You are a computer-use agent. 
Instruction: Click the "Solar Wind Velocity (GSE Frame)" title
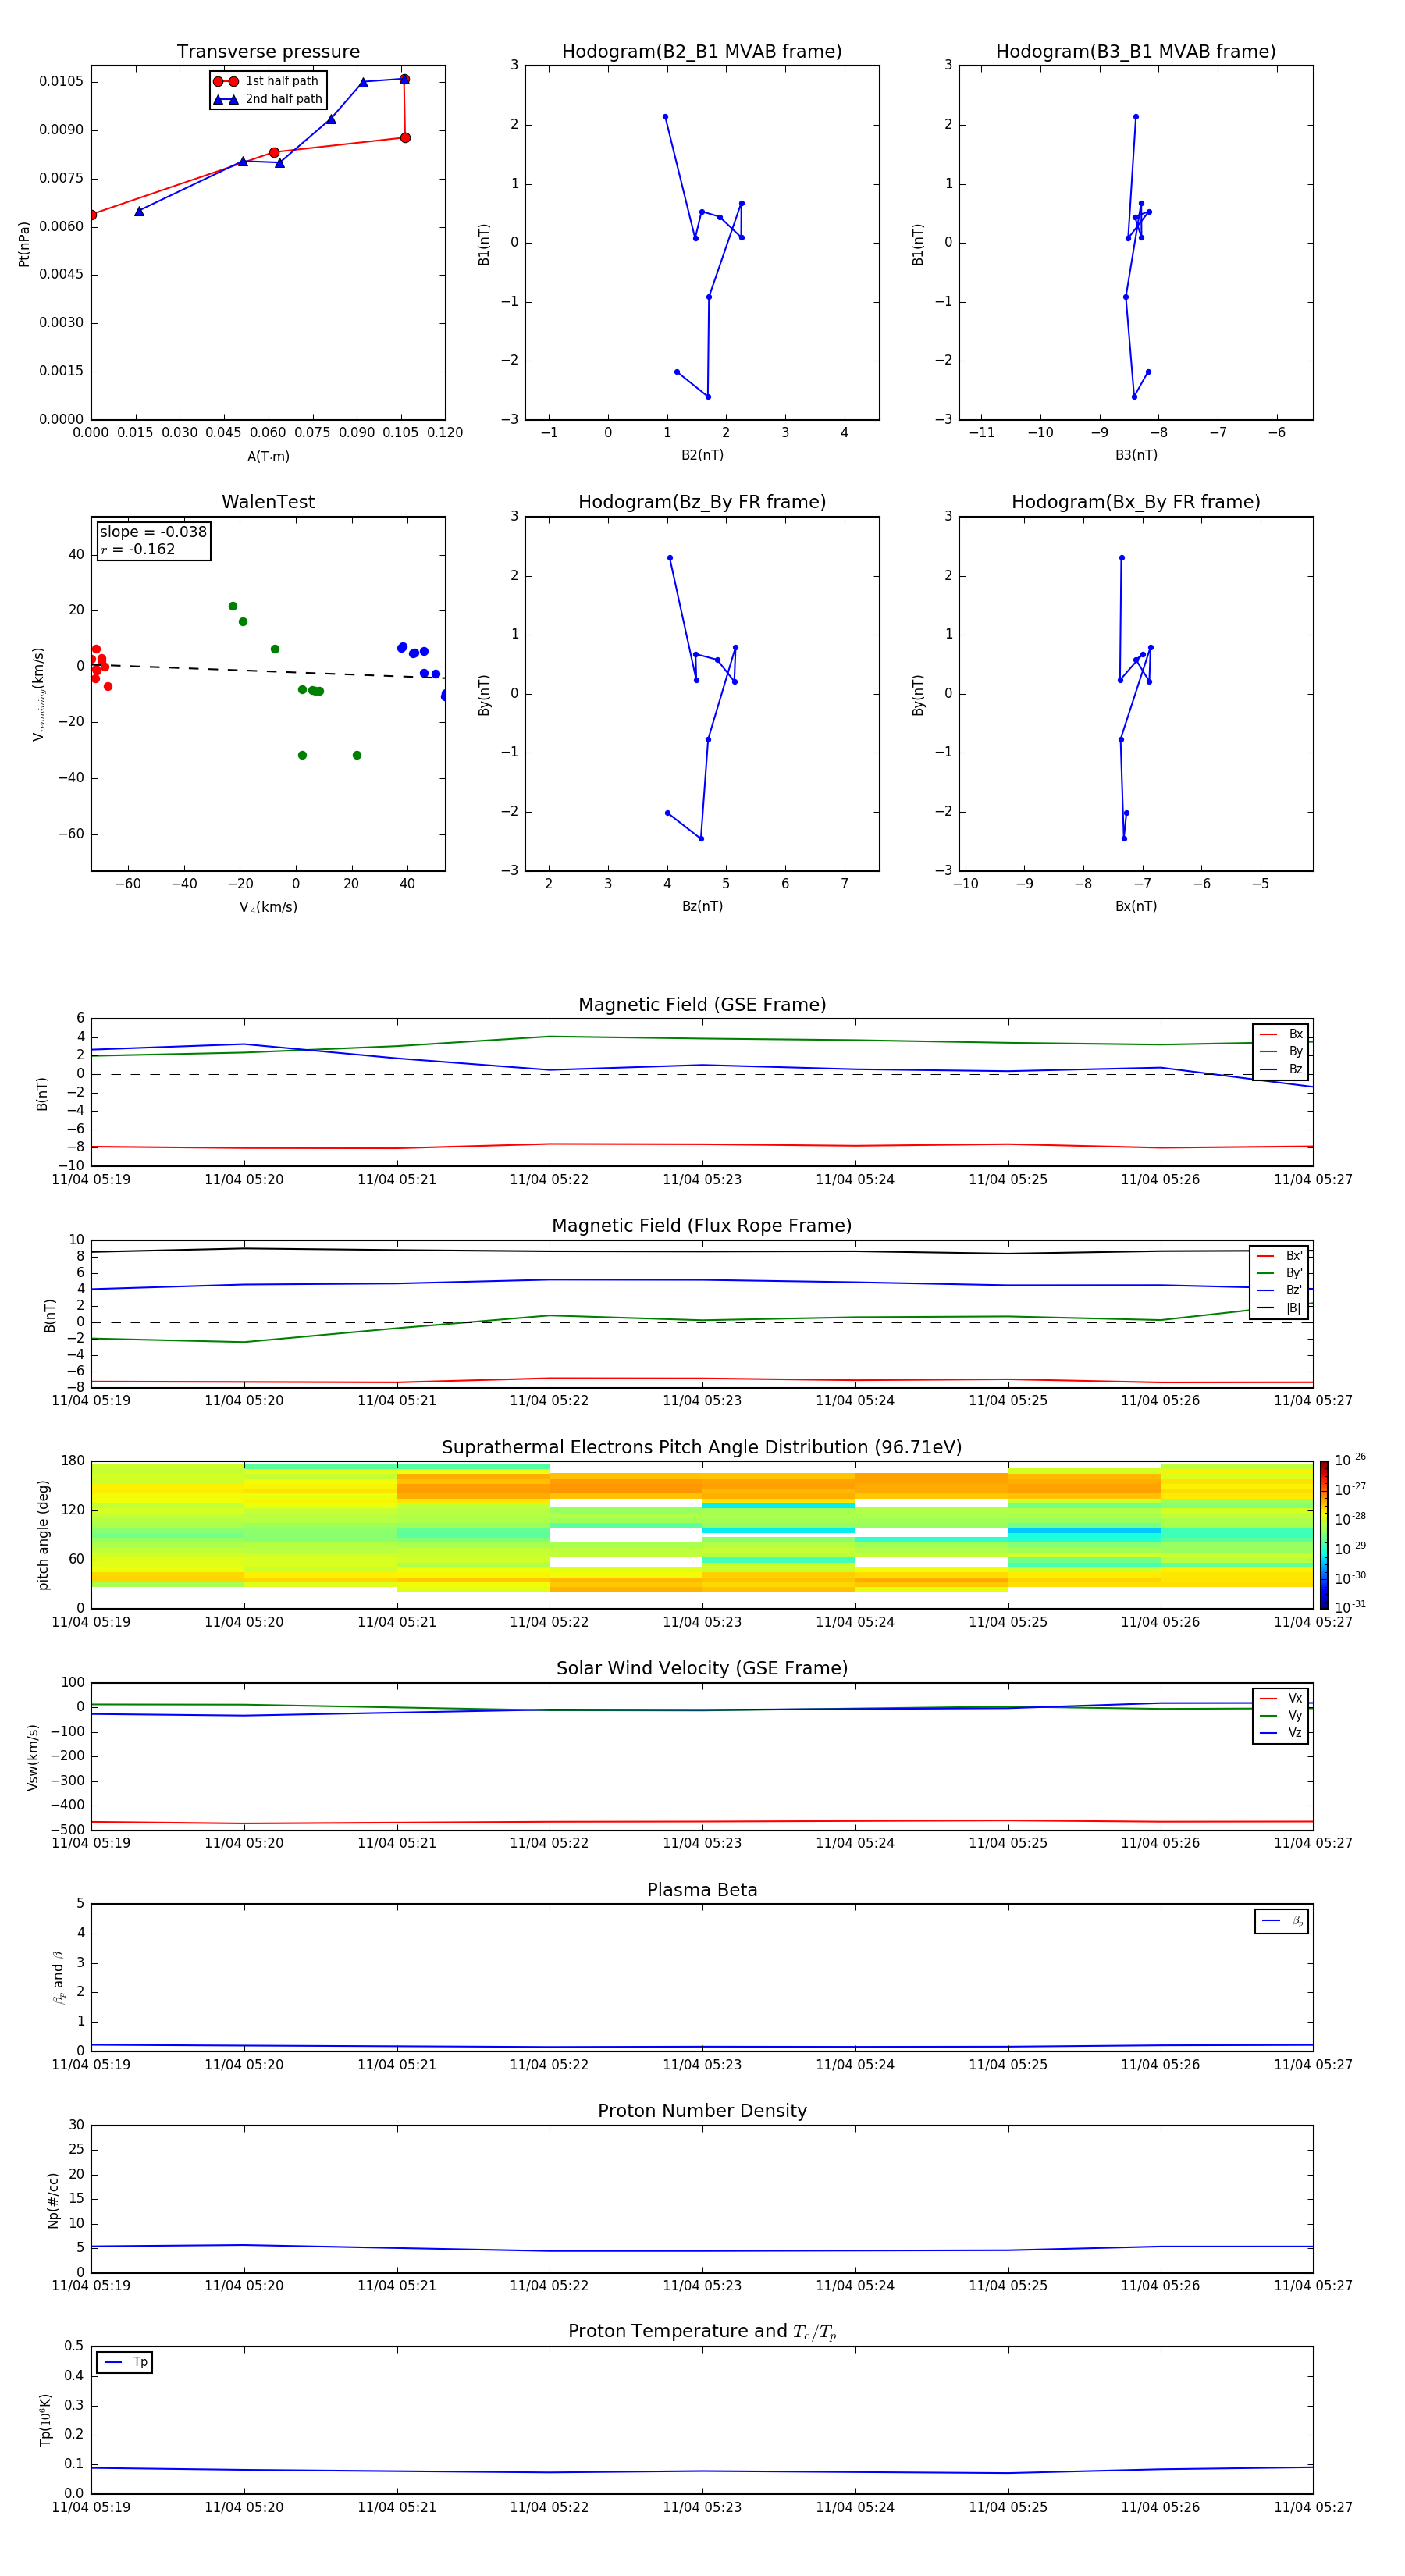[702, 1669]
